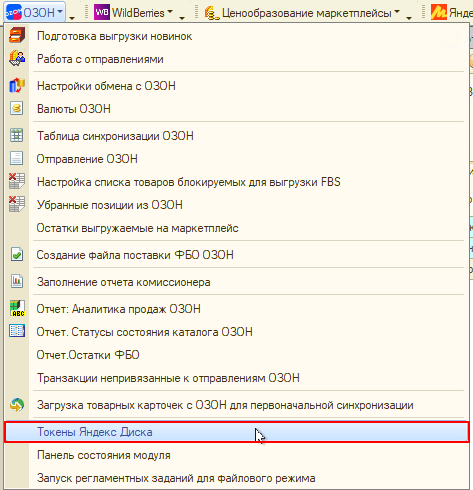Open toolbar options arrow after 'Ценообразование маркетплейсы'
The height and width of the screenshot is (490, 473).
[x=409, y=18]
